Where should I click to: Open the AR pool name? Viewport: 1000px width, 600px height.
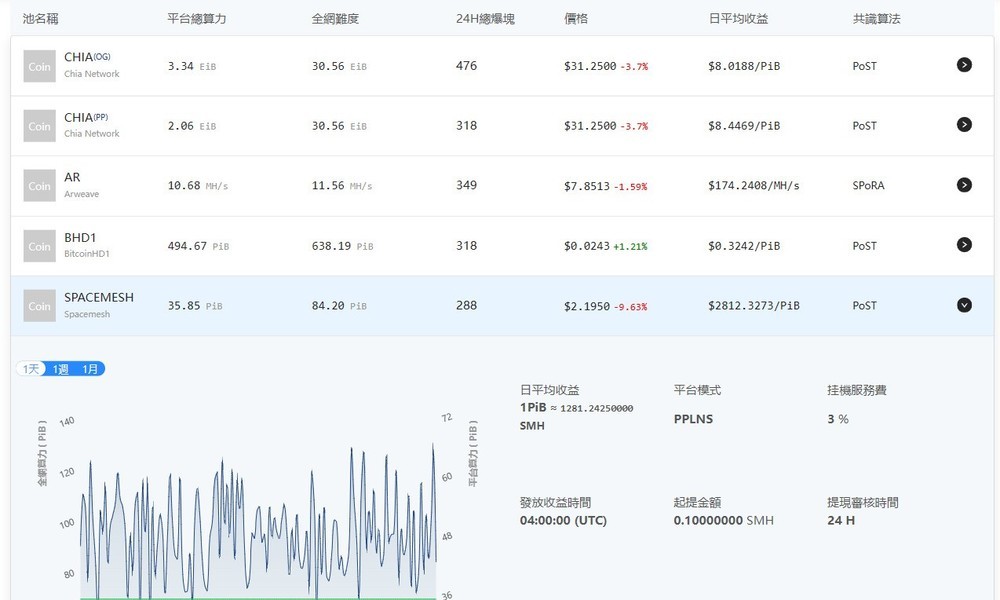(x=72, y=177)
